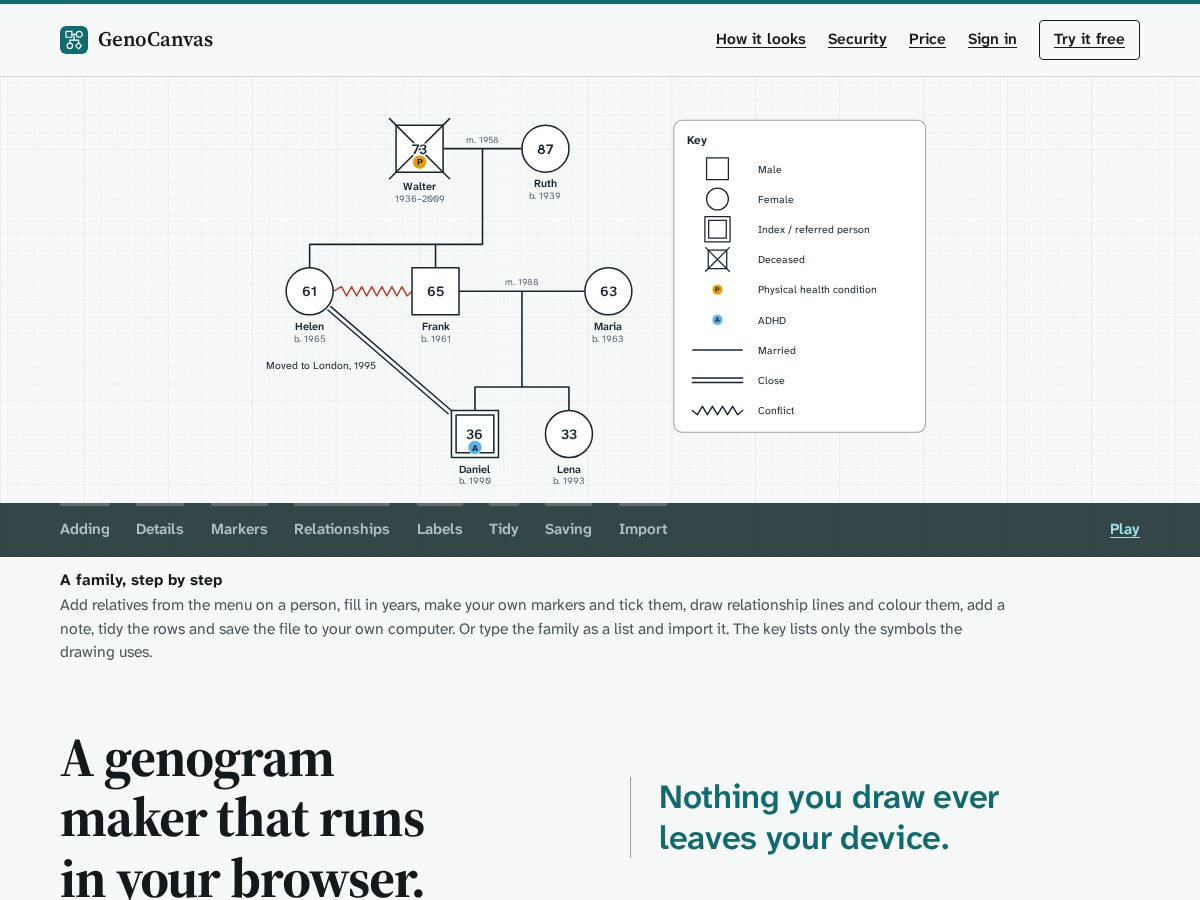Open the Details step tab

(160, 529)
